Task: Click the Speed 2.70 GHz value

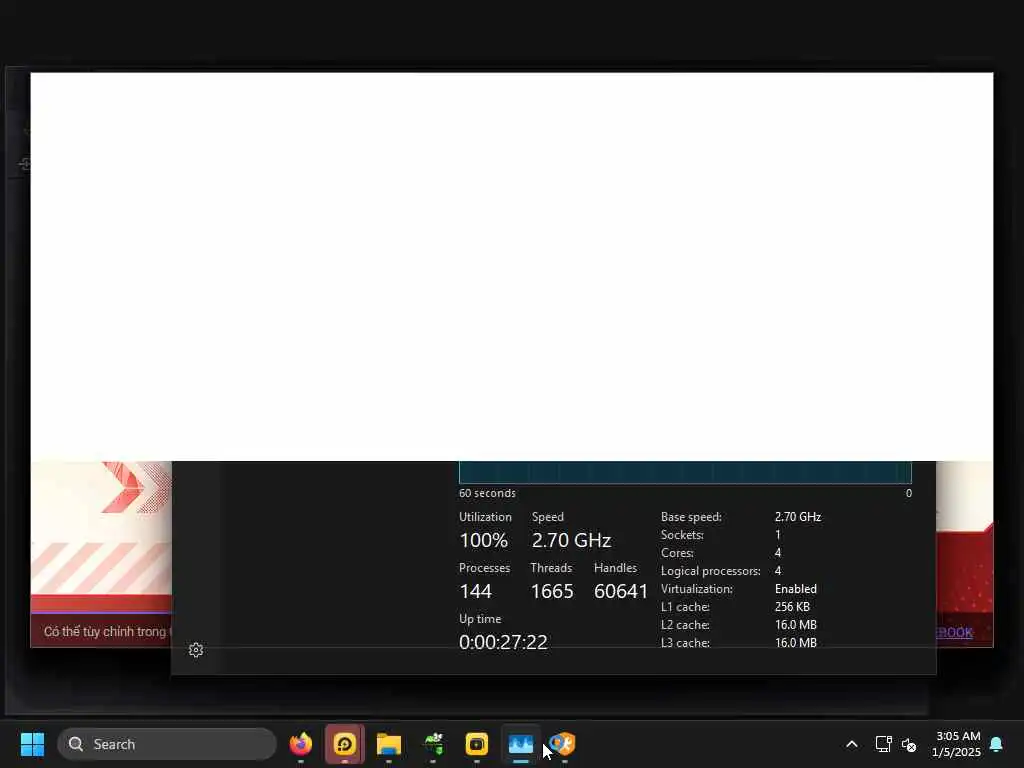Action: [571, 540]
